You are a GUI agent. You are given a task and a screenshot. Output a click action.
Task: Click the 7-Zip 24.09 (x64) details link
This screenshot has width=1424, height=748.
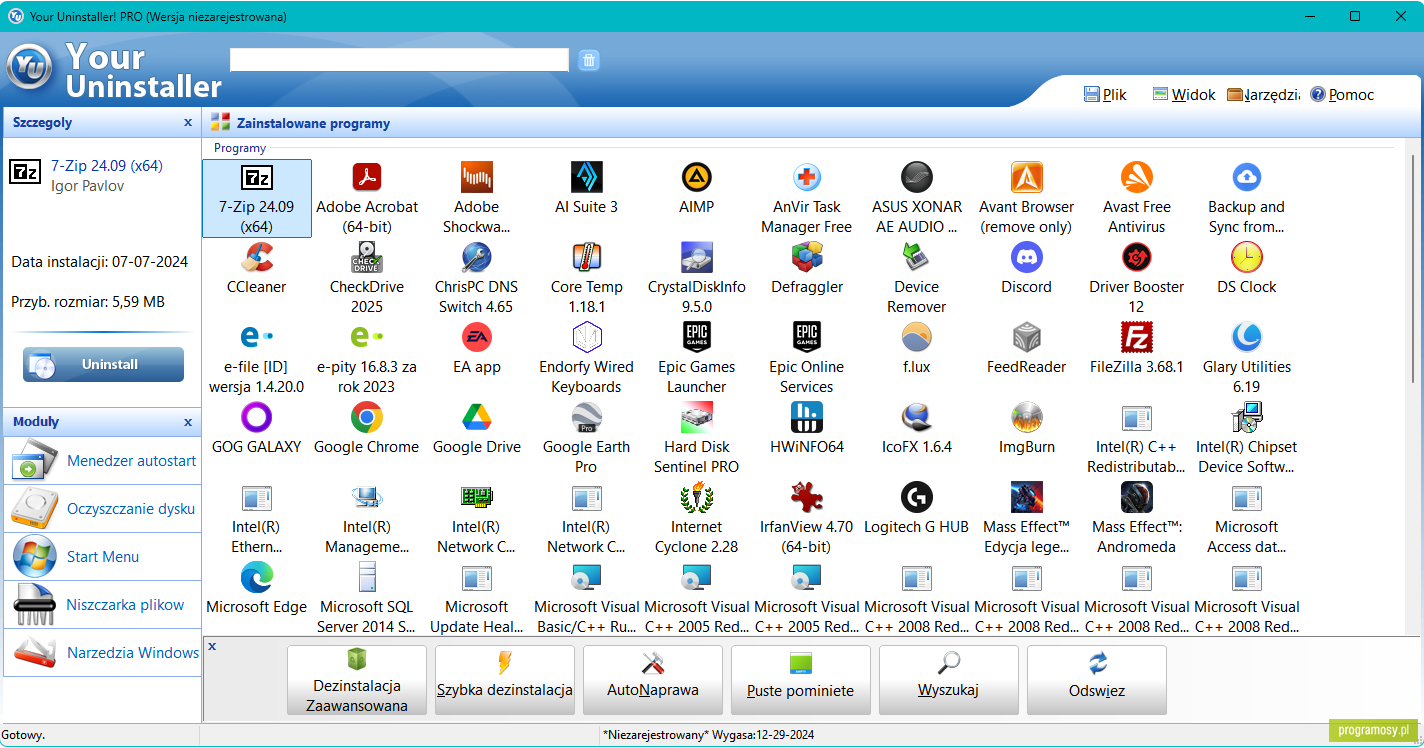tap(107, 166)
